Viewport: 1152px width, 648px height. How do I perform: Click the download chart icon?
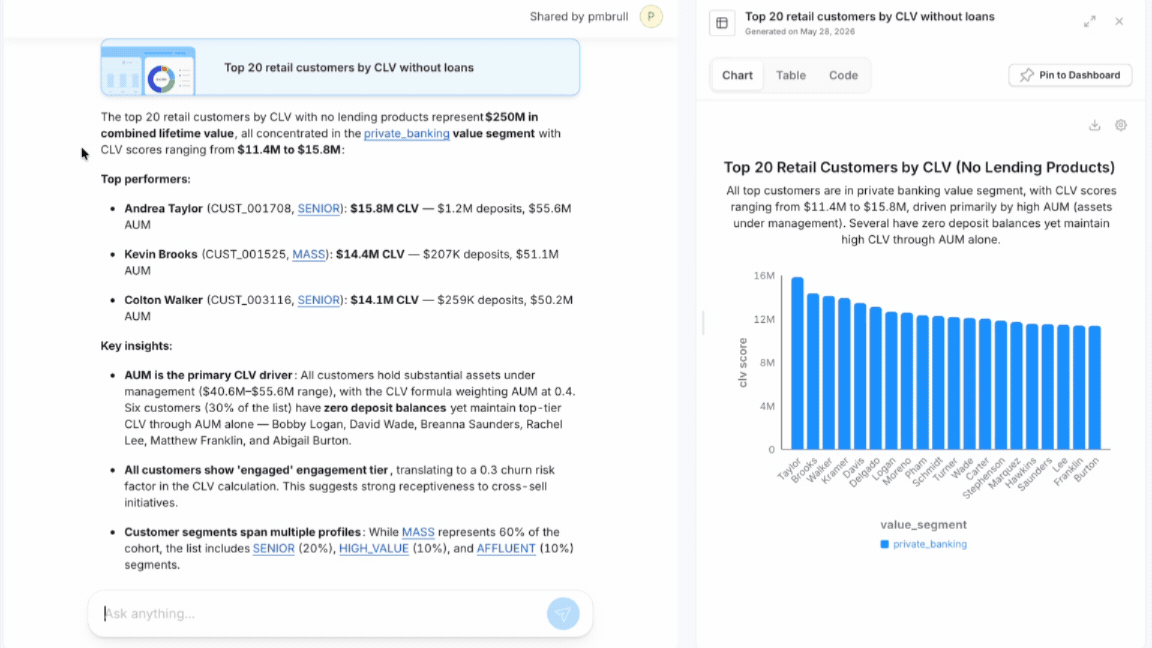[x=1095, y=125]
